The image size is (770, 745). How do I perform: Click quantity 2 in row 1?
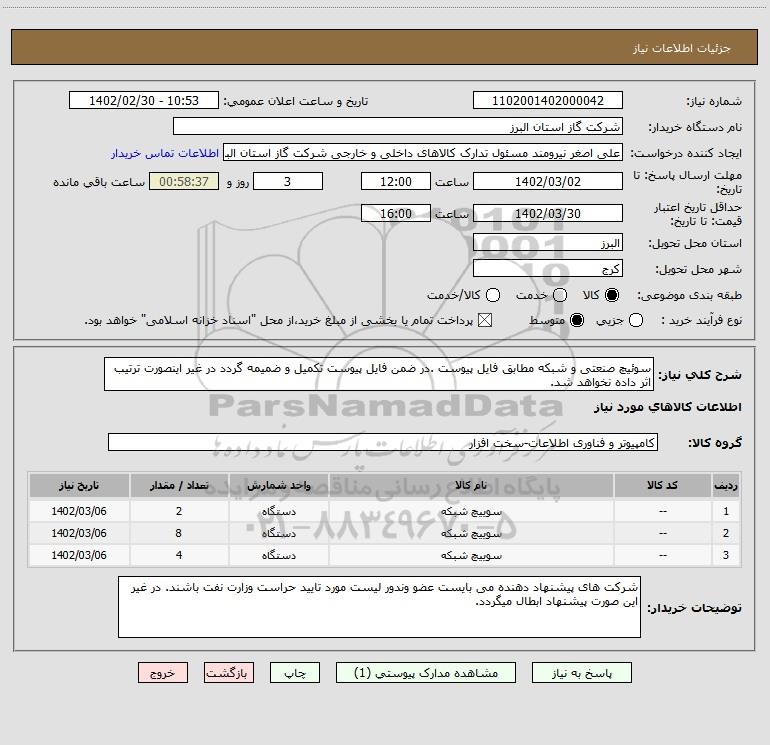coord(179,511)
